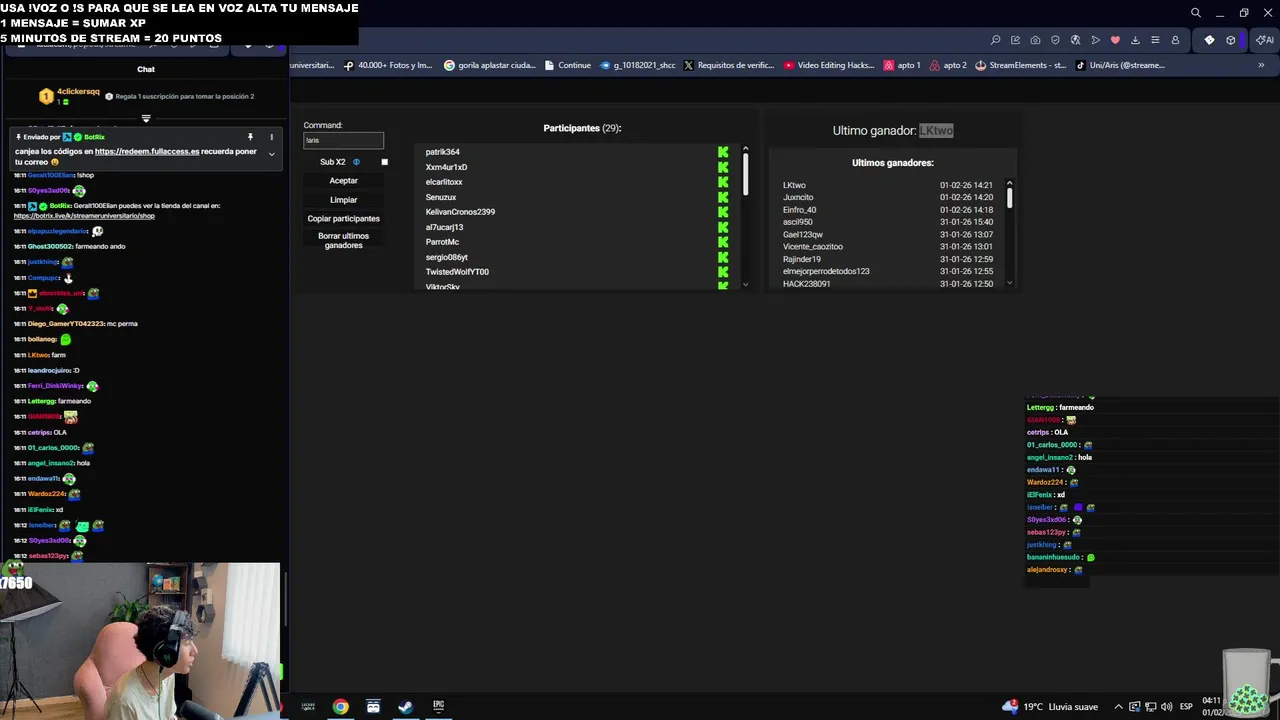Open the downloads icon in browser toolbar

1135,40
